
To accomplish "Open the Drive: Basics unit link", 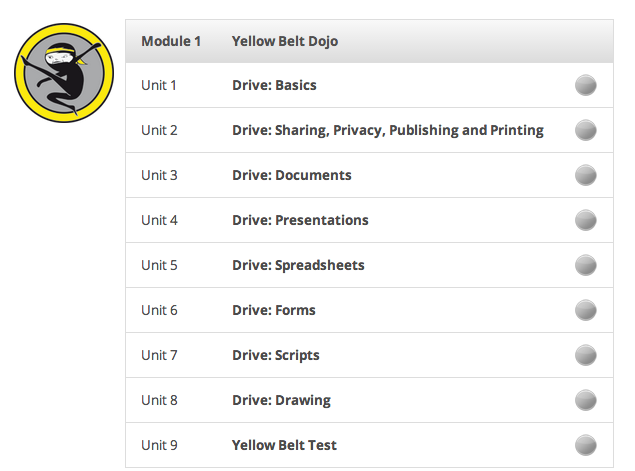I will tap(274, 86).
